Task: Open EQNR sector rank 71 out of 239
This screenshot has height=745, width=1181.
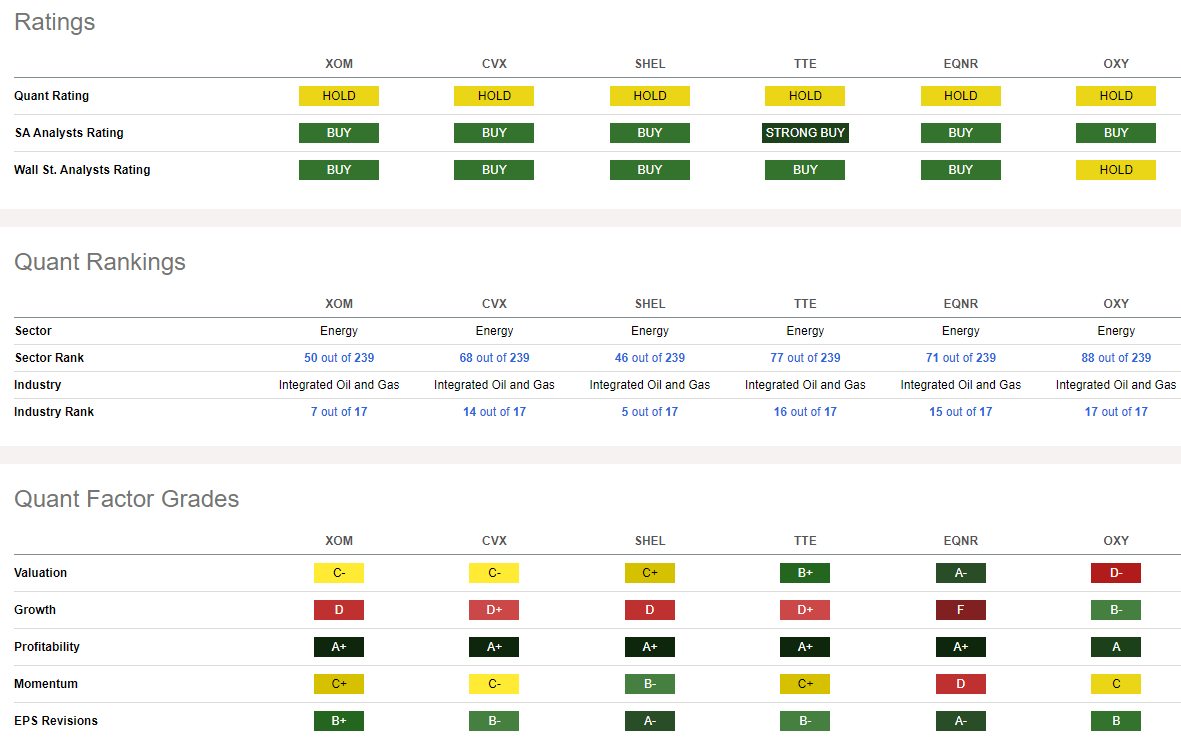Action: click(960, 358)
